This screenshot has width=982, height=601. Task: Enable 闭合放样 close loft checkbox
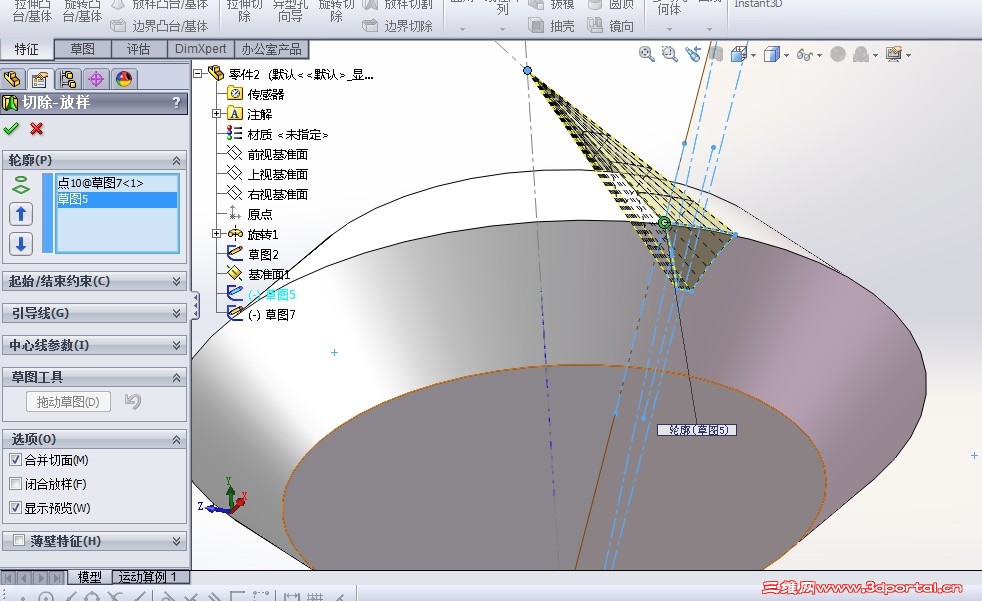pyautogui.click(x=16, y=483)
